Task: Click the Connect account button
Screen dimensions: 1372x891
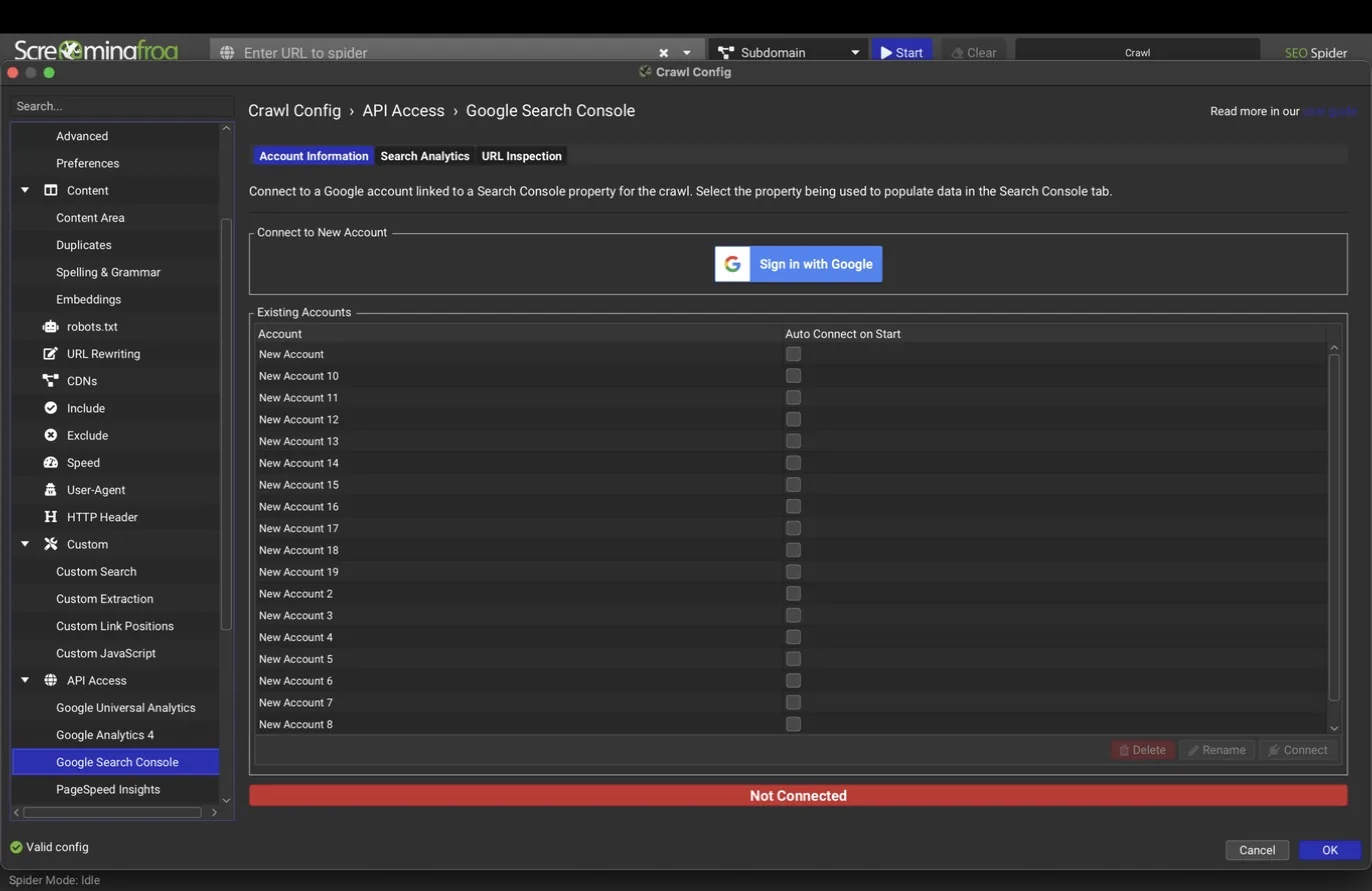Action: pos(1298,750)
